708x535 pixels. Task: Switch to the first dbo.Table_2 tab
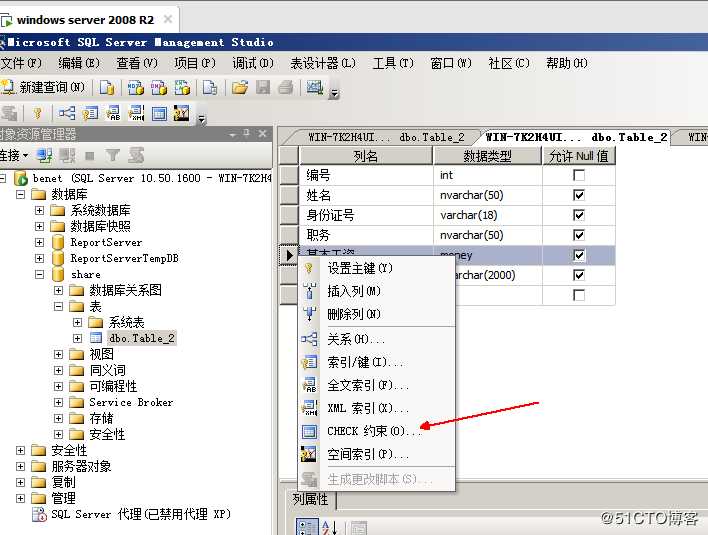(386, 137)
